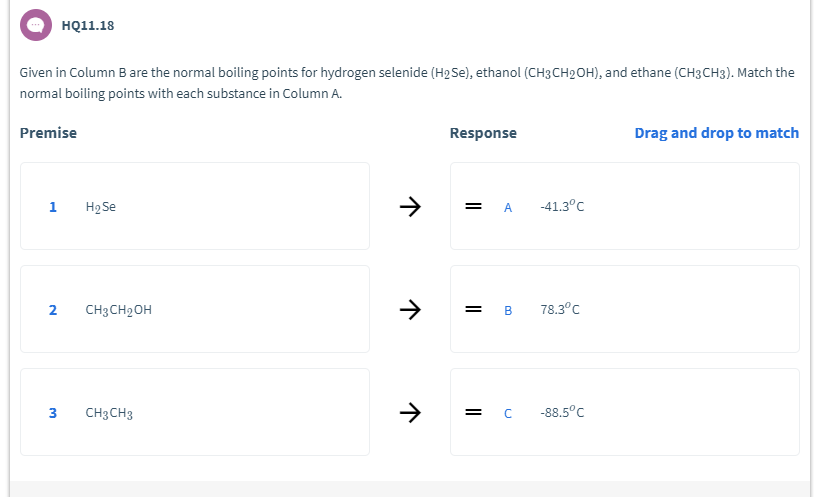Click the drag handle for response B

coord(473,310)
